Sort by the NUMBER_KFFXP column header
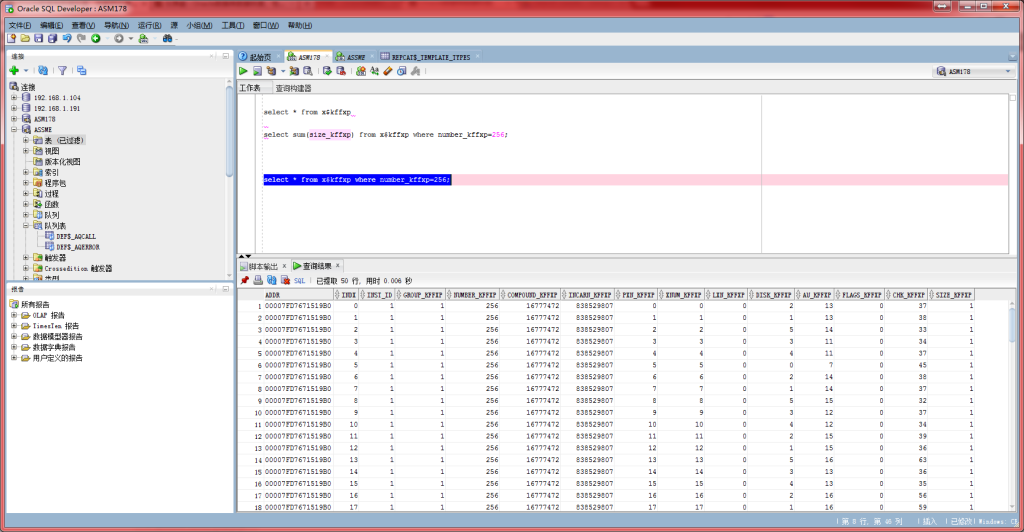1024x532 pixels. 474,295
